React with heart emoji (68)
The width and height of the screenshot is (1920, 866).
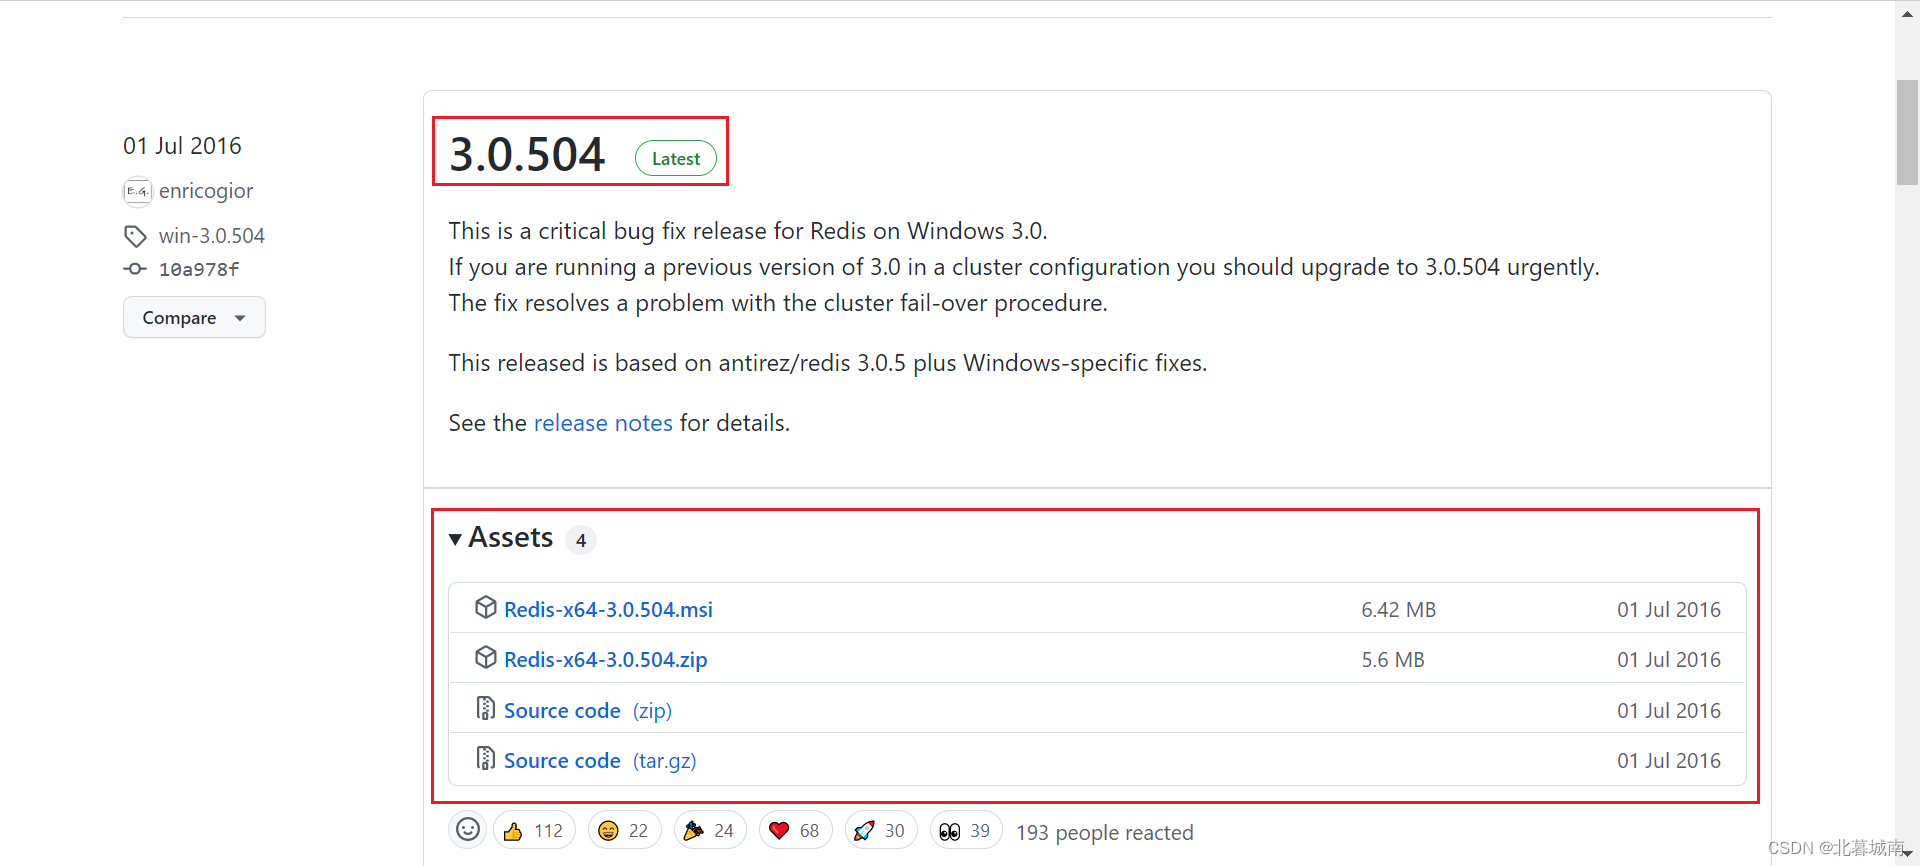point(795,830)
